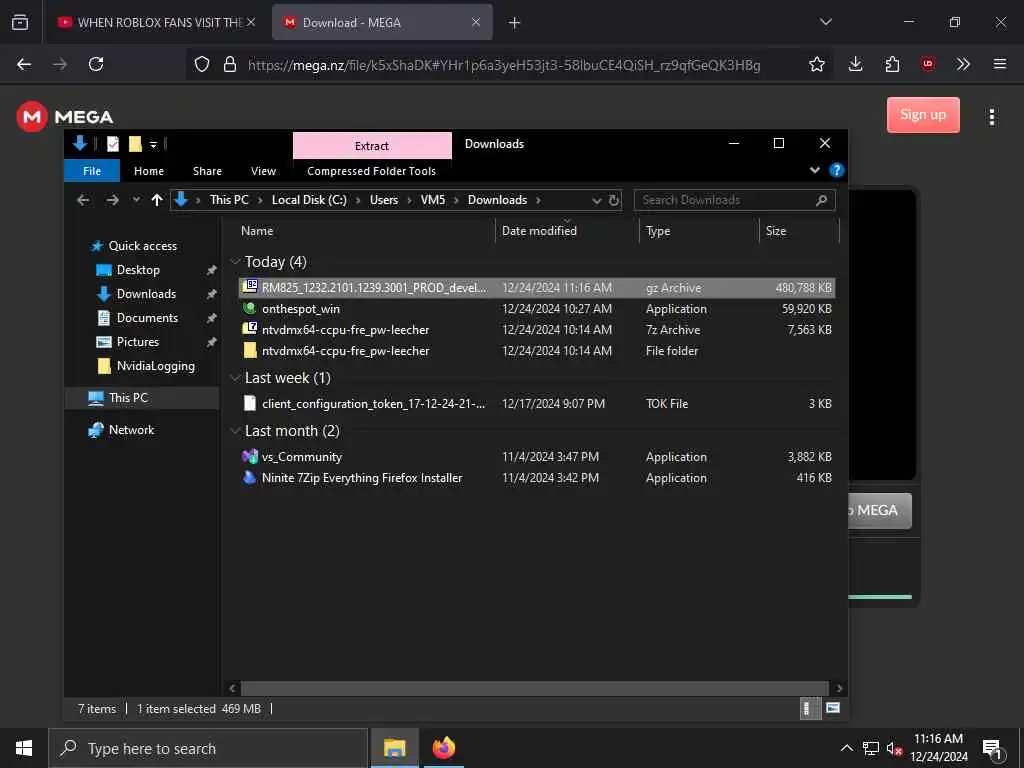Click the MEGA logo
1024x768 pixels.
[x=65, y=117]
